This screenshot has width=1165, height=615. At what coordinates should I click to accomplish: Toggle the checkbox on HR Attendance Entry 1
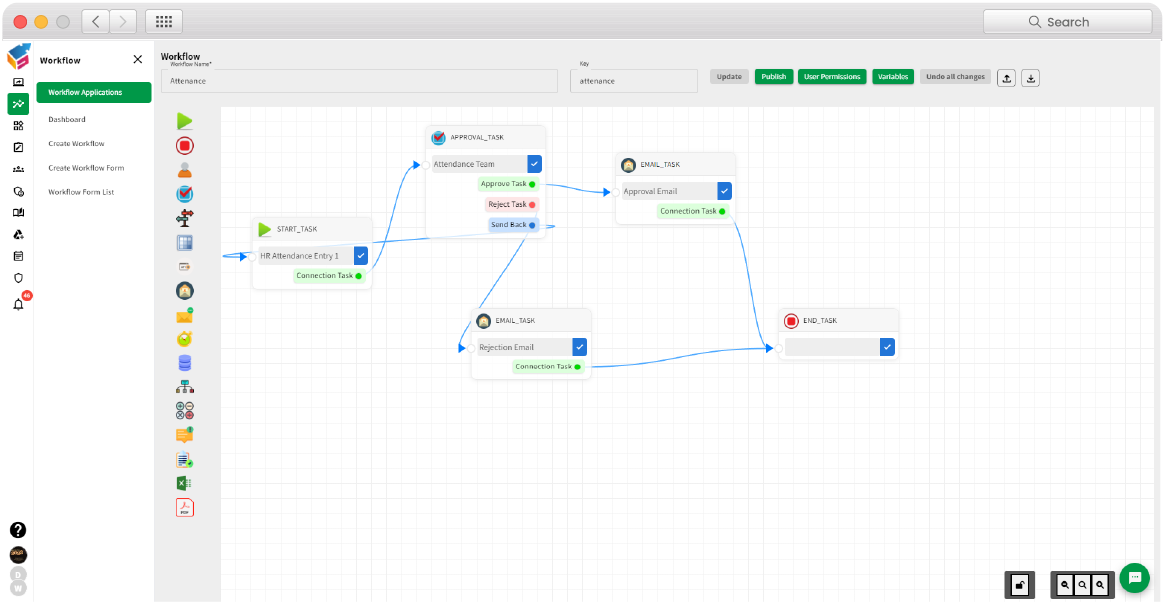(x=360, y=255)
